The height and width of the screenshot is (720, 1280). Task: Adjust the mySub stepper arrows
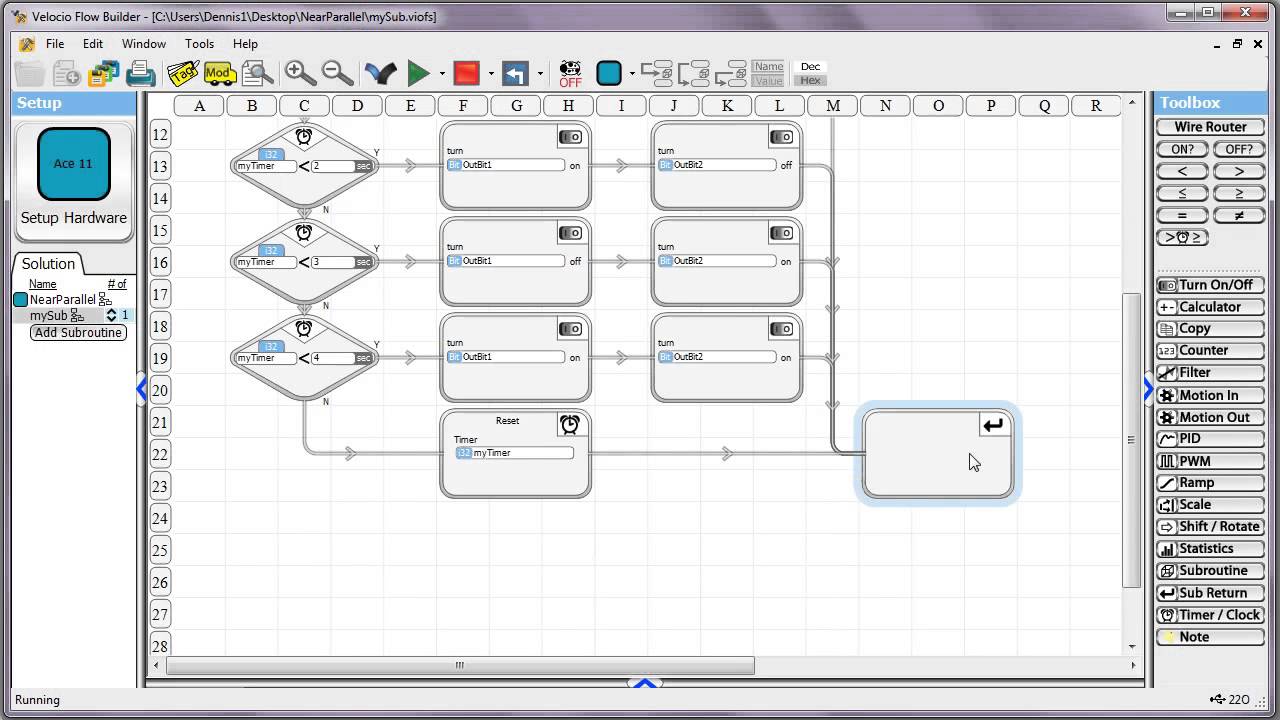[x=111, y=315]
